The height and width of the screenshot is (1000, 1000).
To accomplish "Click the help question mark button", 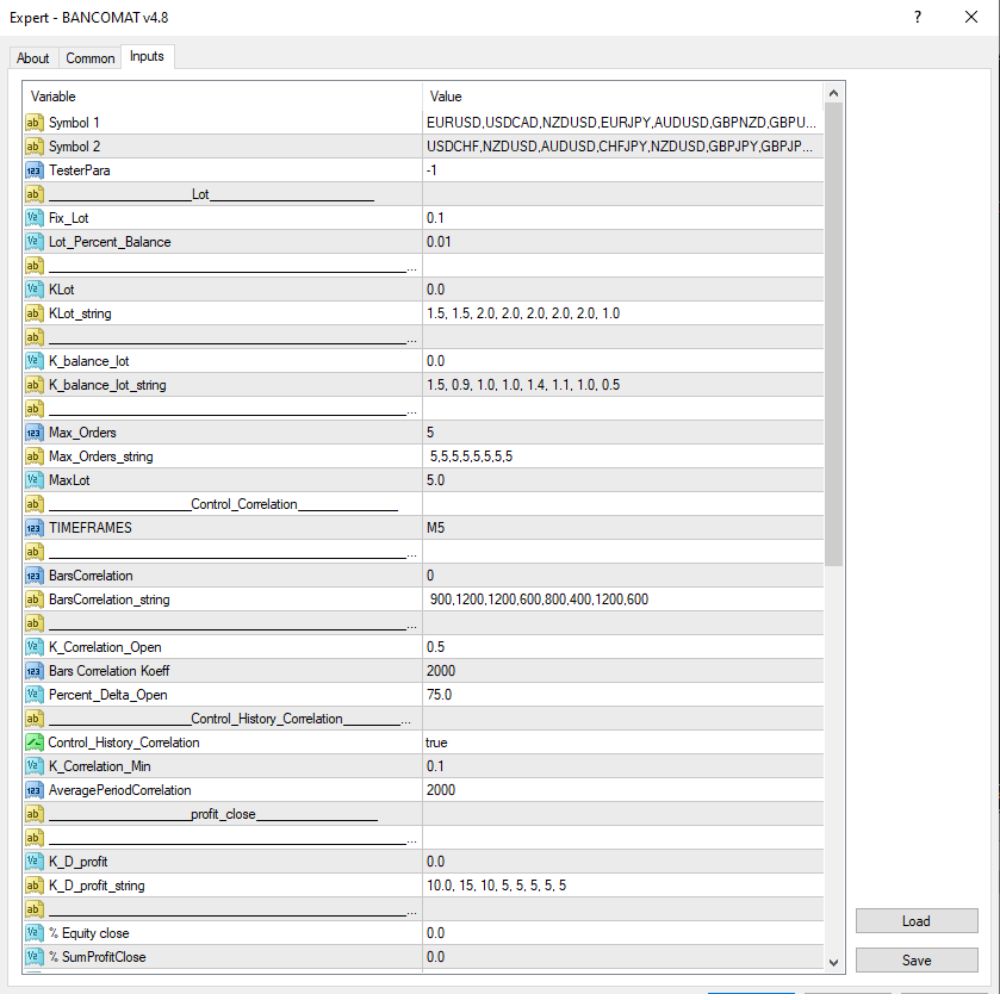I will [917, 17].
